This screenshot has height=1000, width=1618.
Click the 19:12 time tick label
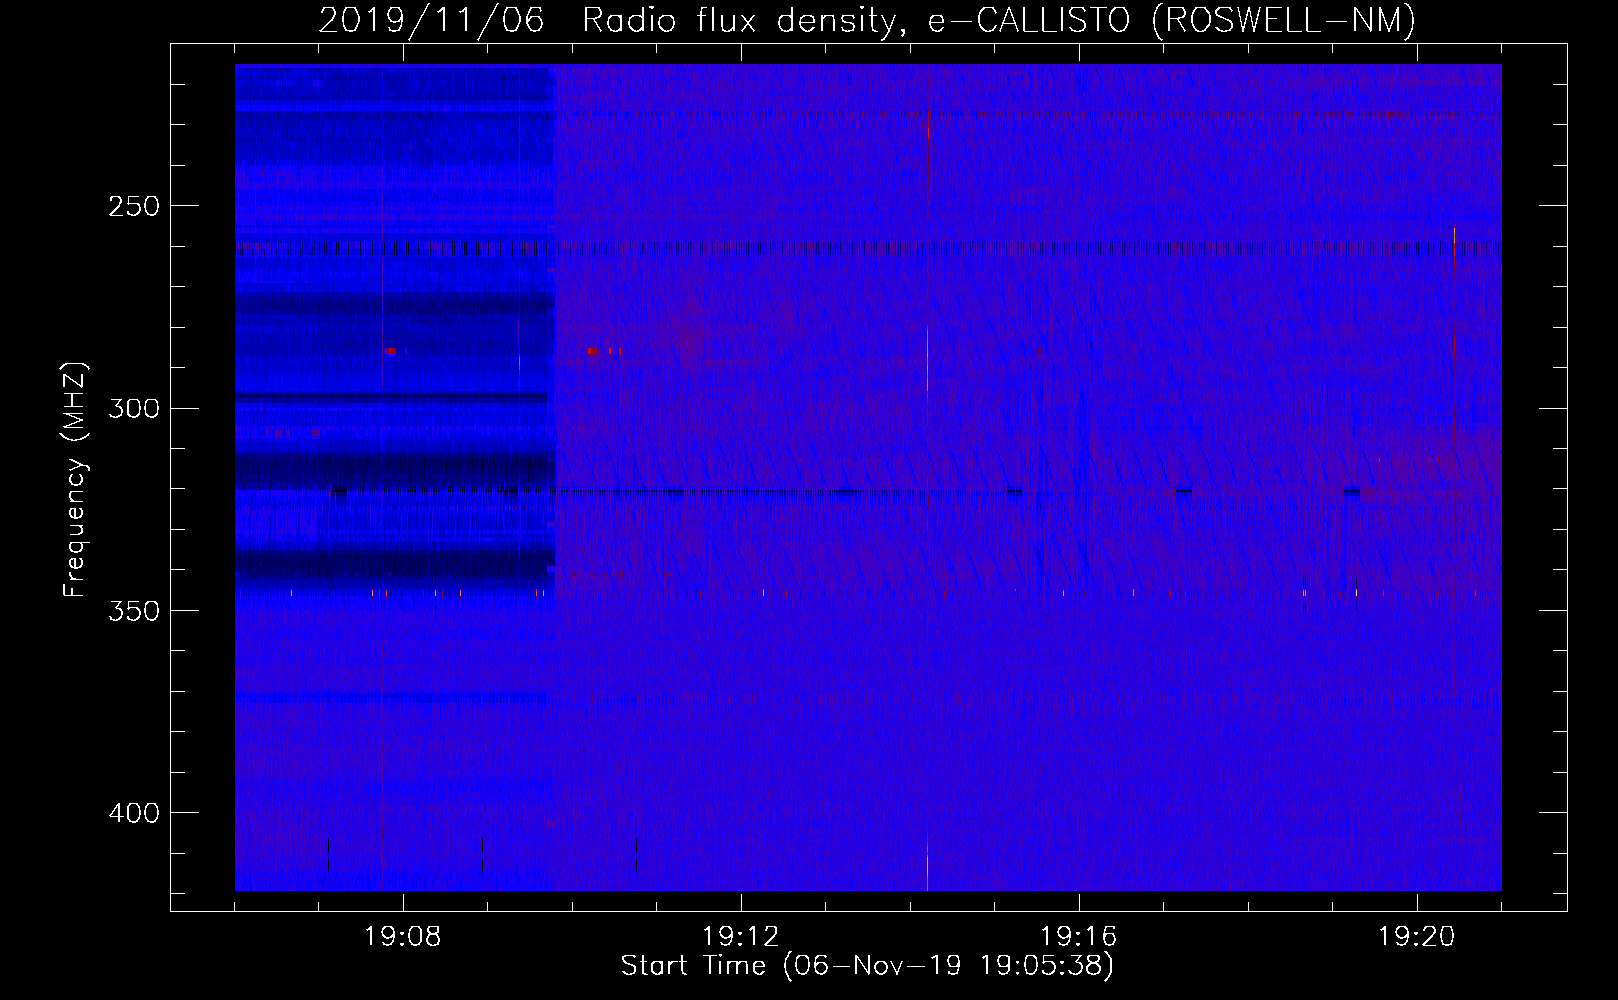click(x=741, y=937)
